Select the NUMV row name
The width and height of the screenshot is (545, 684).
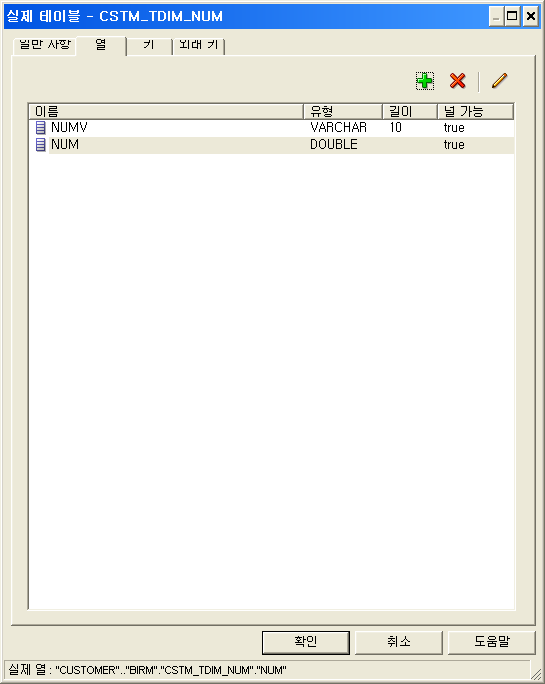69,128
